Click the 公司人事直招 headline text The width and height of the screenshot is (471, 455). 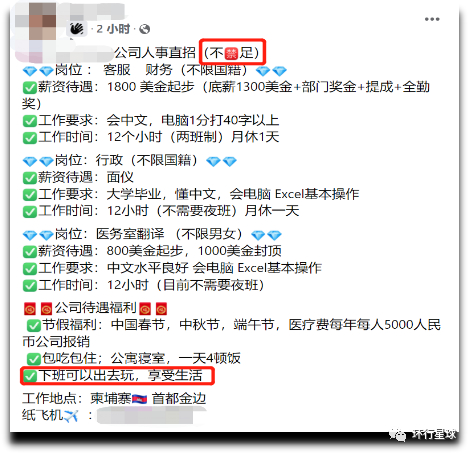pyautogui.click(x=155, y=53)
